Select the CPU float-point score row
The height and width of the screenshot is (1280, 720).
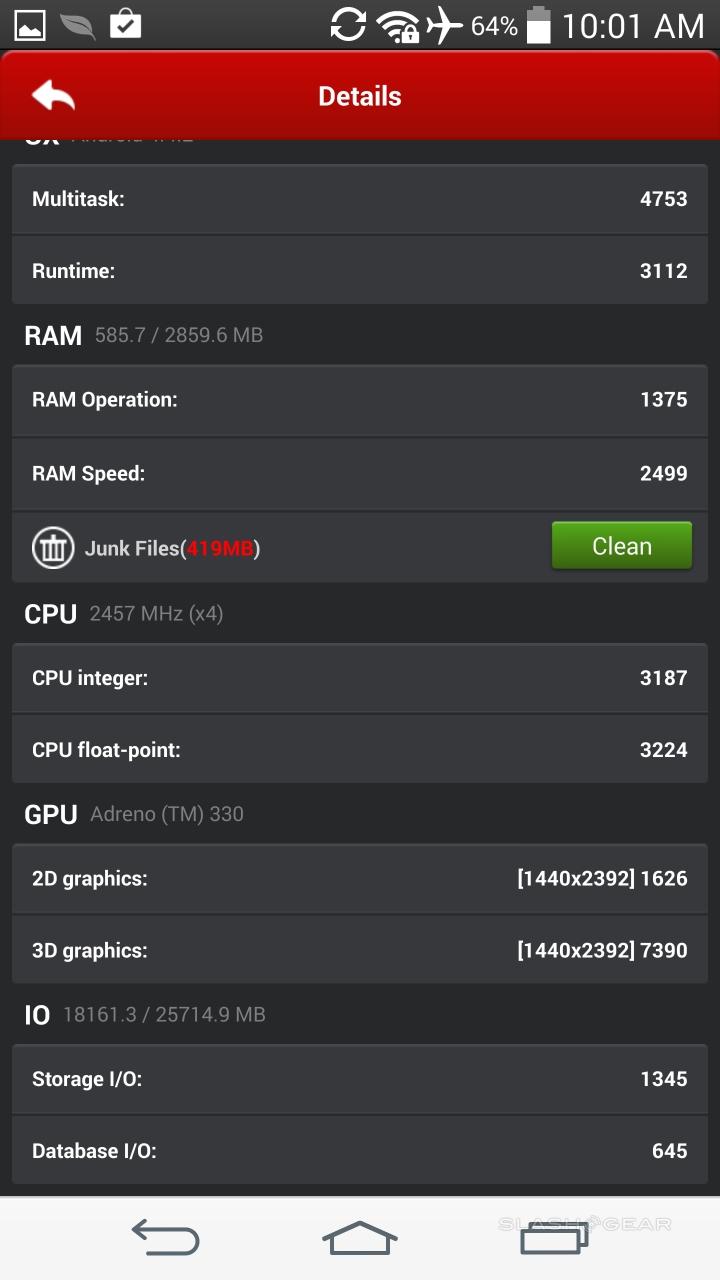(360, 750)
